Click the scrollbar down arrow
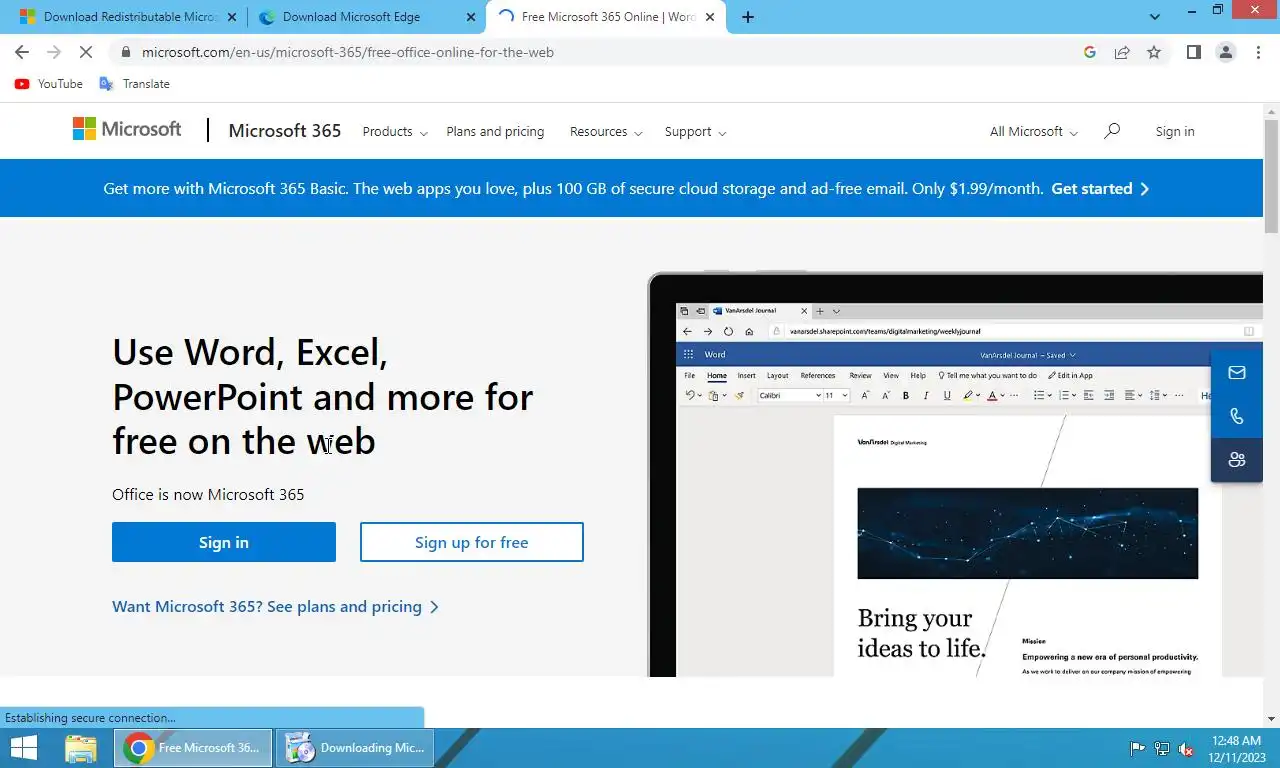This screenshot has height=768, width=1280. (x=1271, y=718)
